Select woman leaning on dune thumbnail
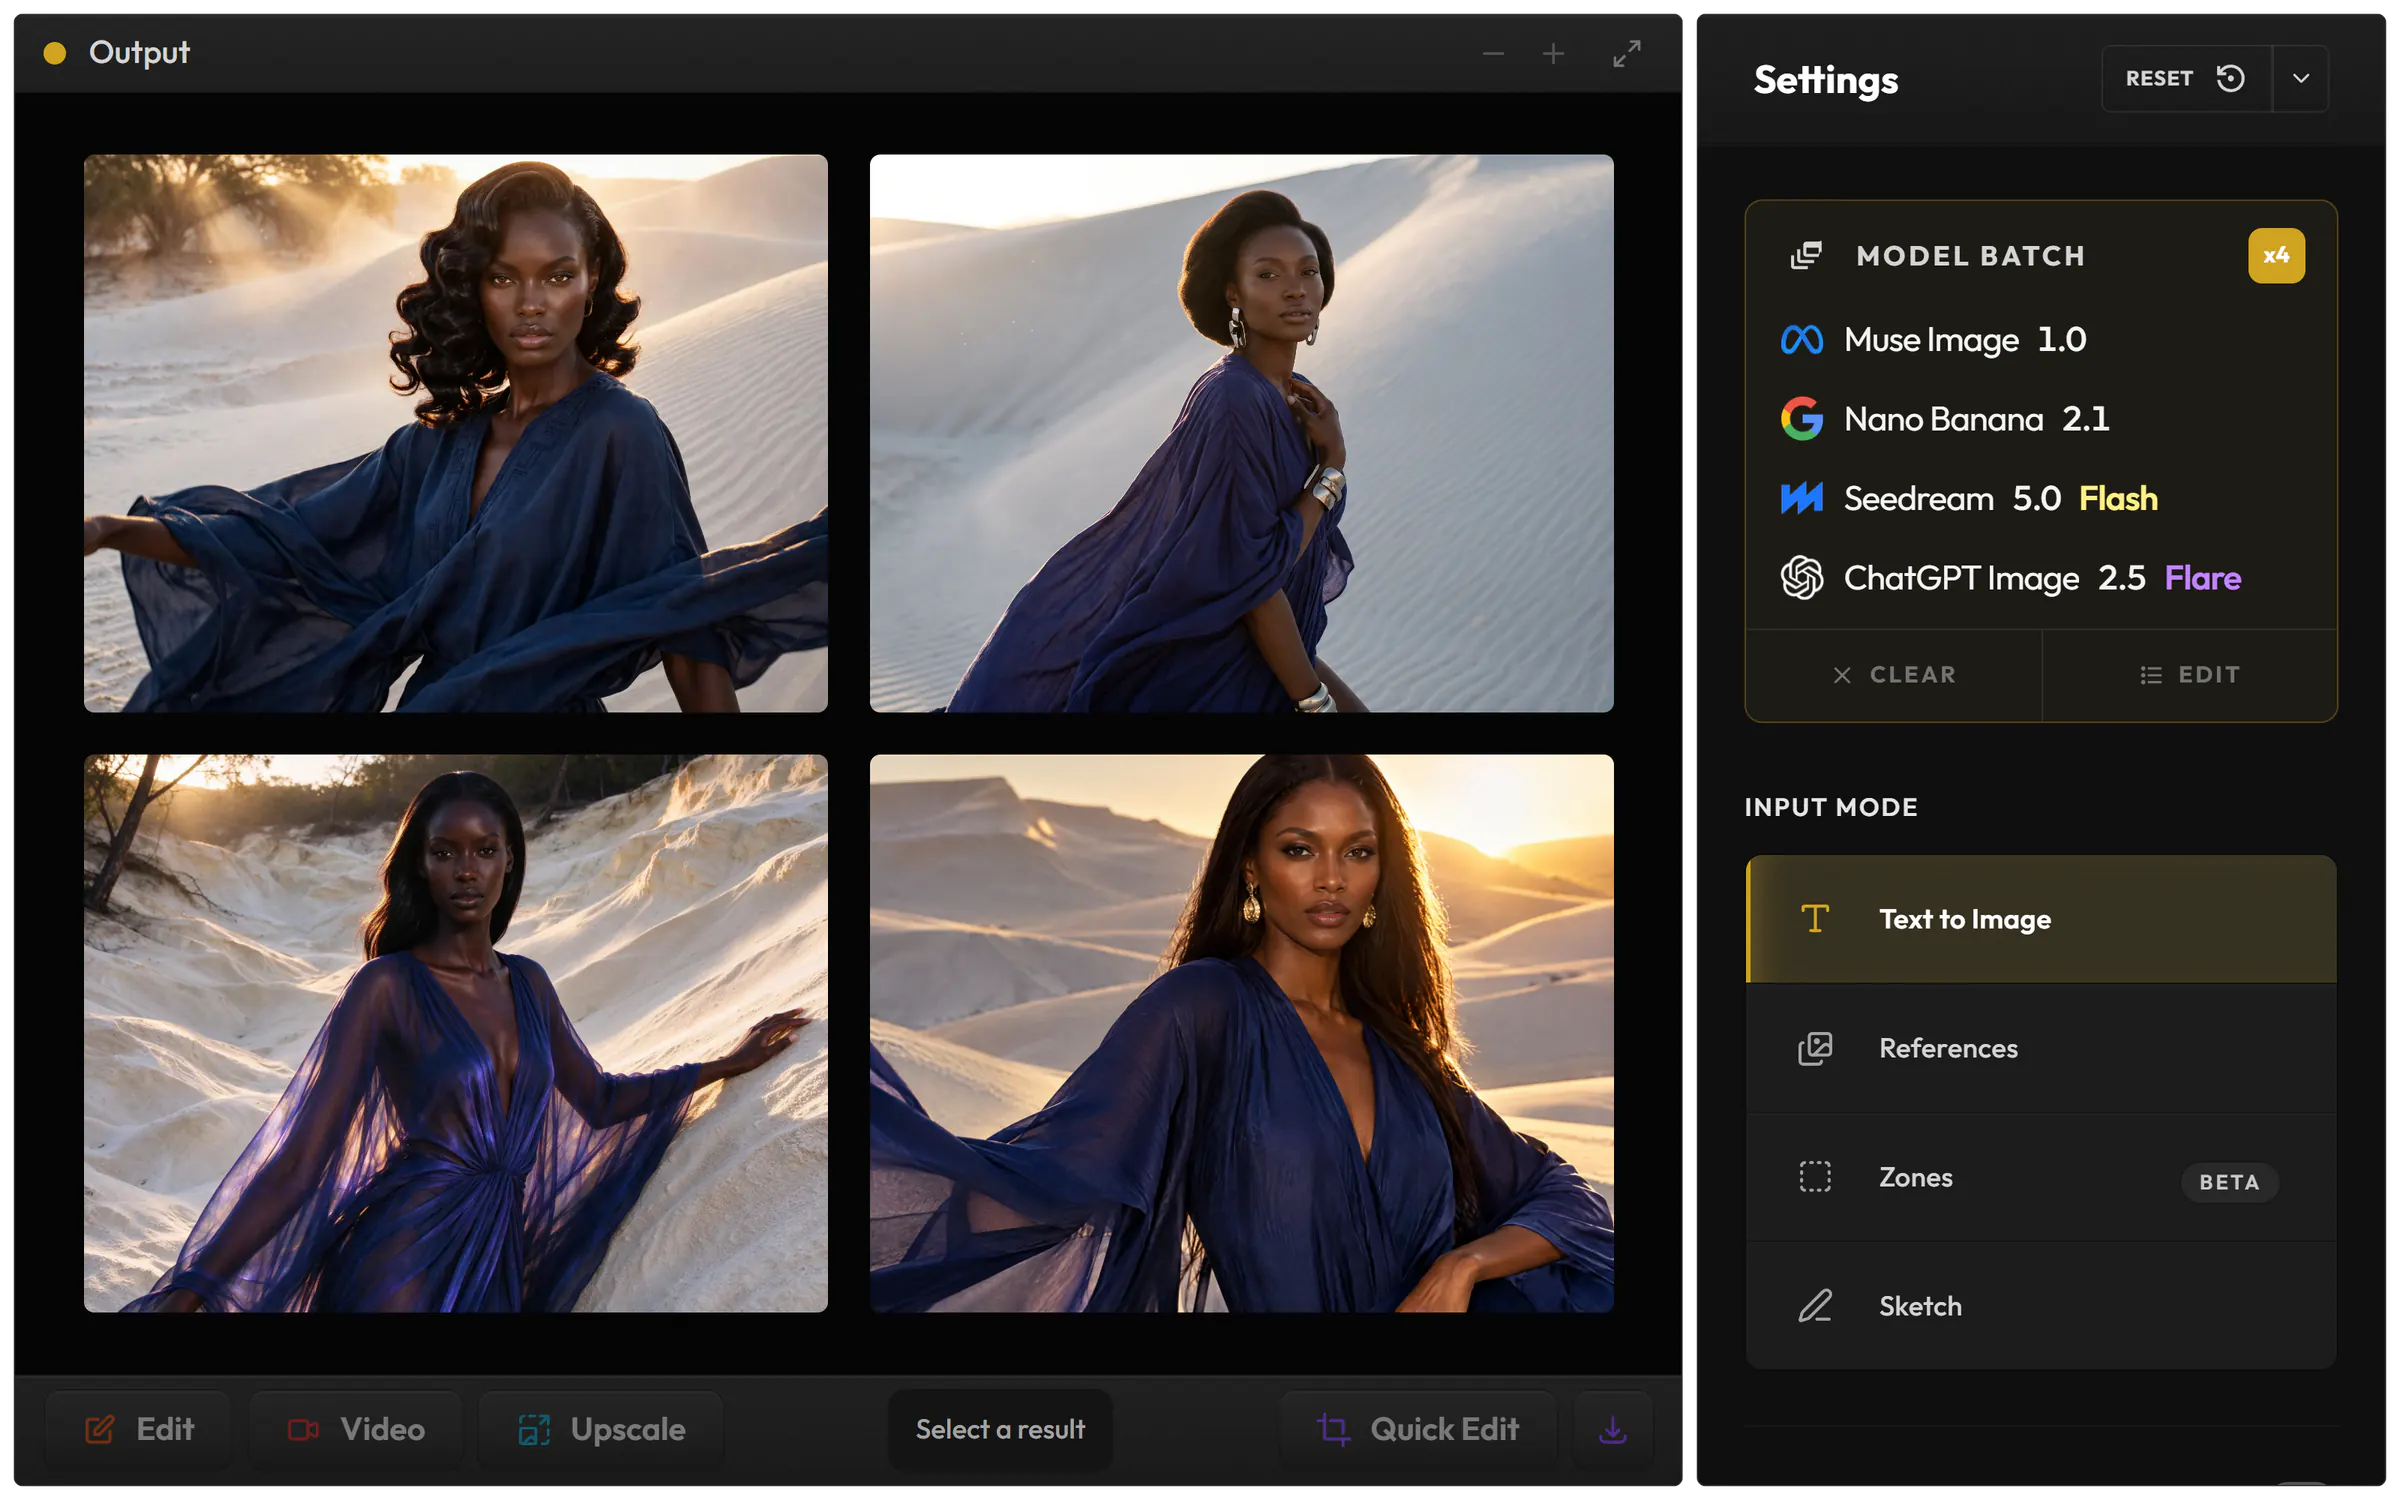This screenshot has width=2400, height=1500. pos(456,1033)
